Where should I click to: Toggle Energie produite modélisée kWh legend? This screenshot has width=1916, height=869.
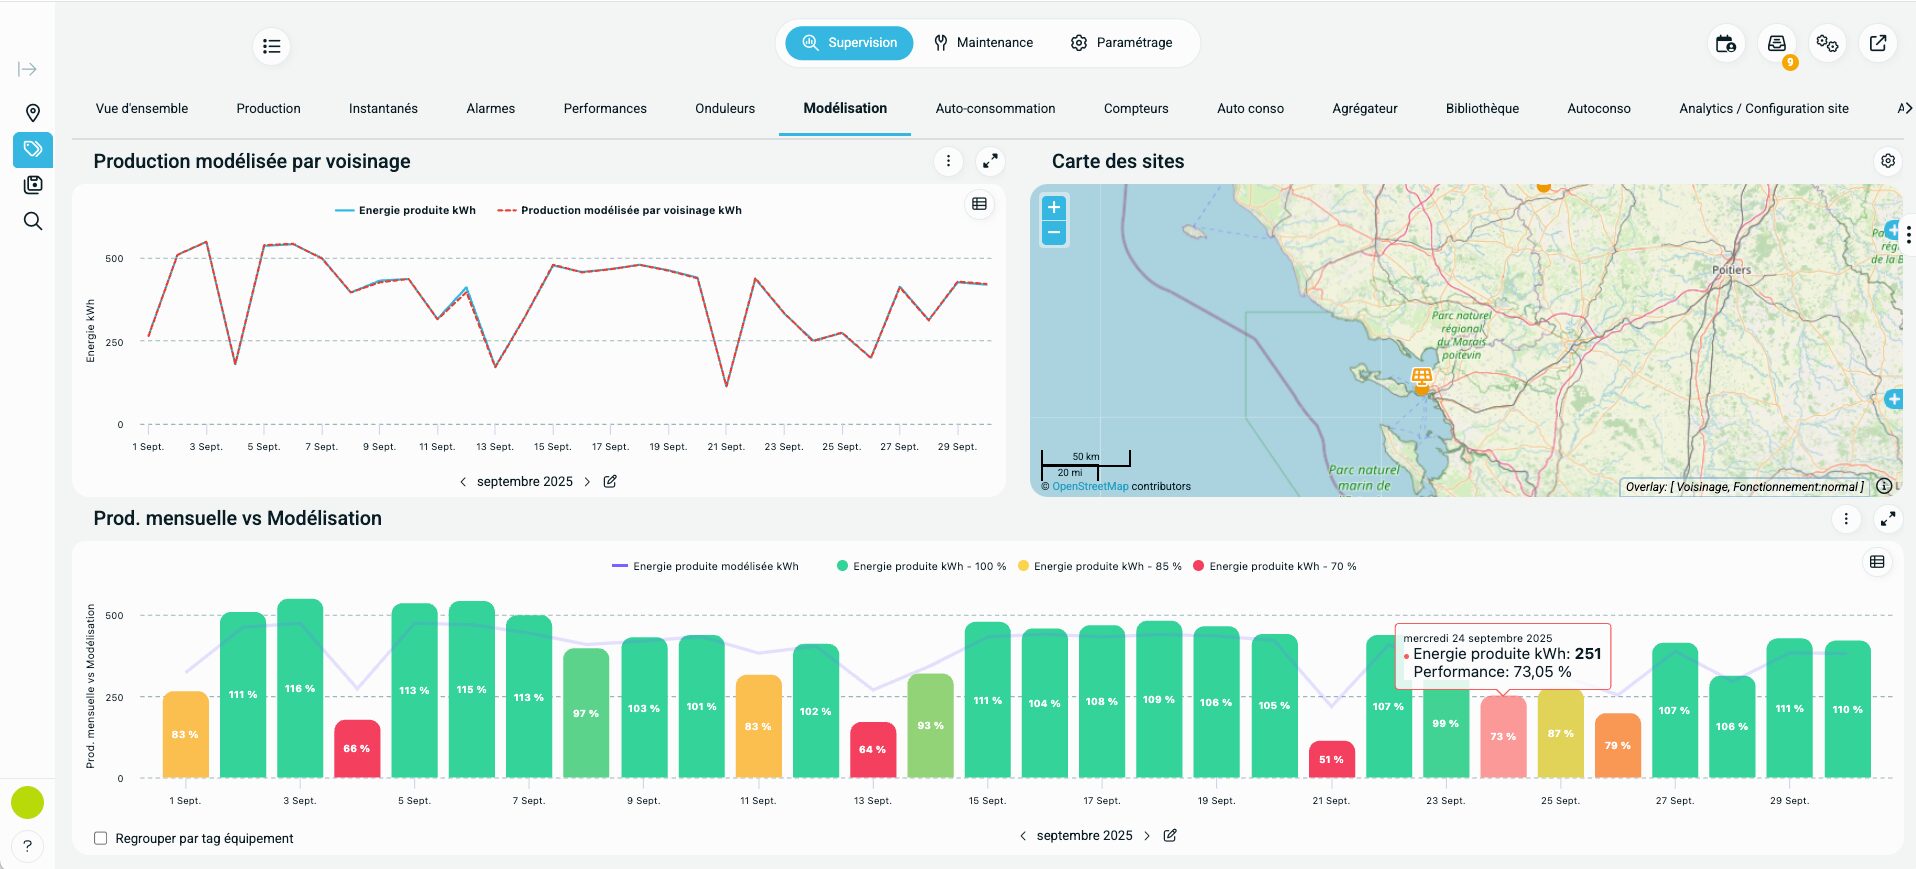pos(705,567)
